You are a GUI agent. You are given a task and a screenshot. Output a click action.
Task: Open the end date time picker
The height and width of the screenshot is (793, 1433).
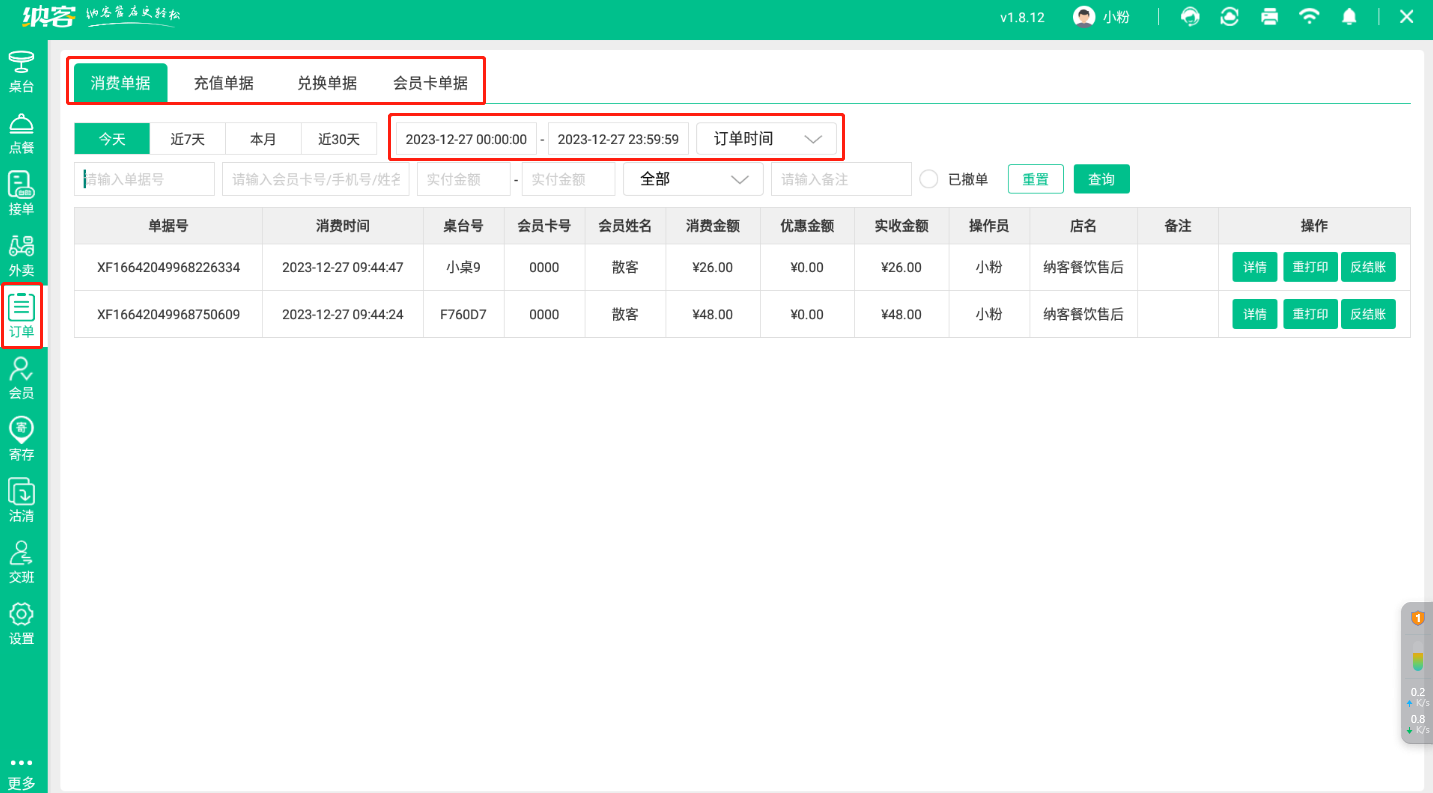tap(618, 138)
